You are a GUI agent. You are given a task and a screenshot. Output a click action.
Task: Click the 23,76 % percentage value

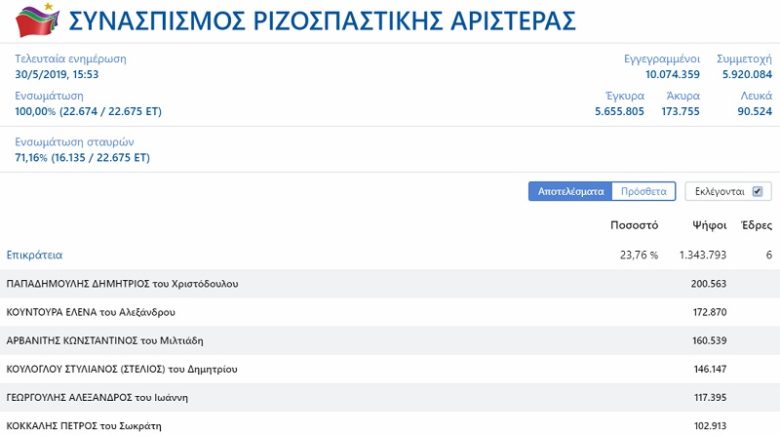coord(639,255)
